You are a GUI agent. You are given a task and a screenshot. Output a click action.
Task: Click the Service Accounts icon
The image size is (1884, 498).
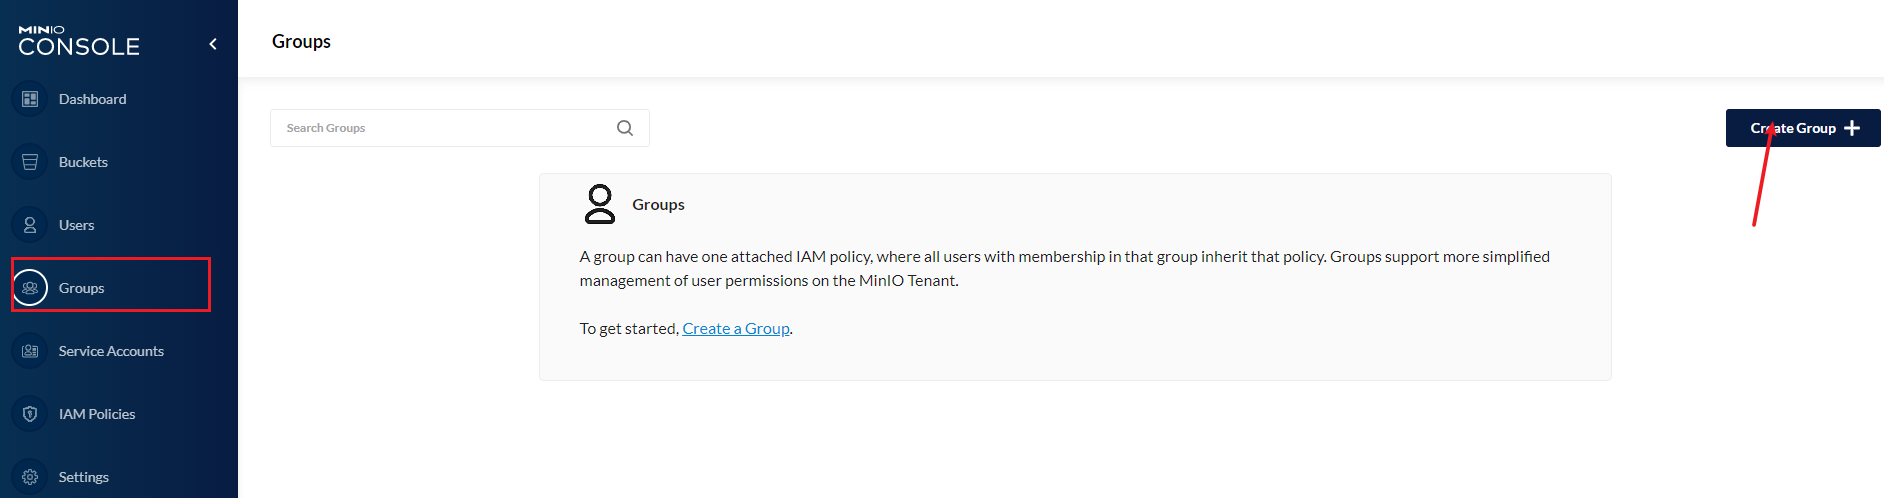coord(30,351)
